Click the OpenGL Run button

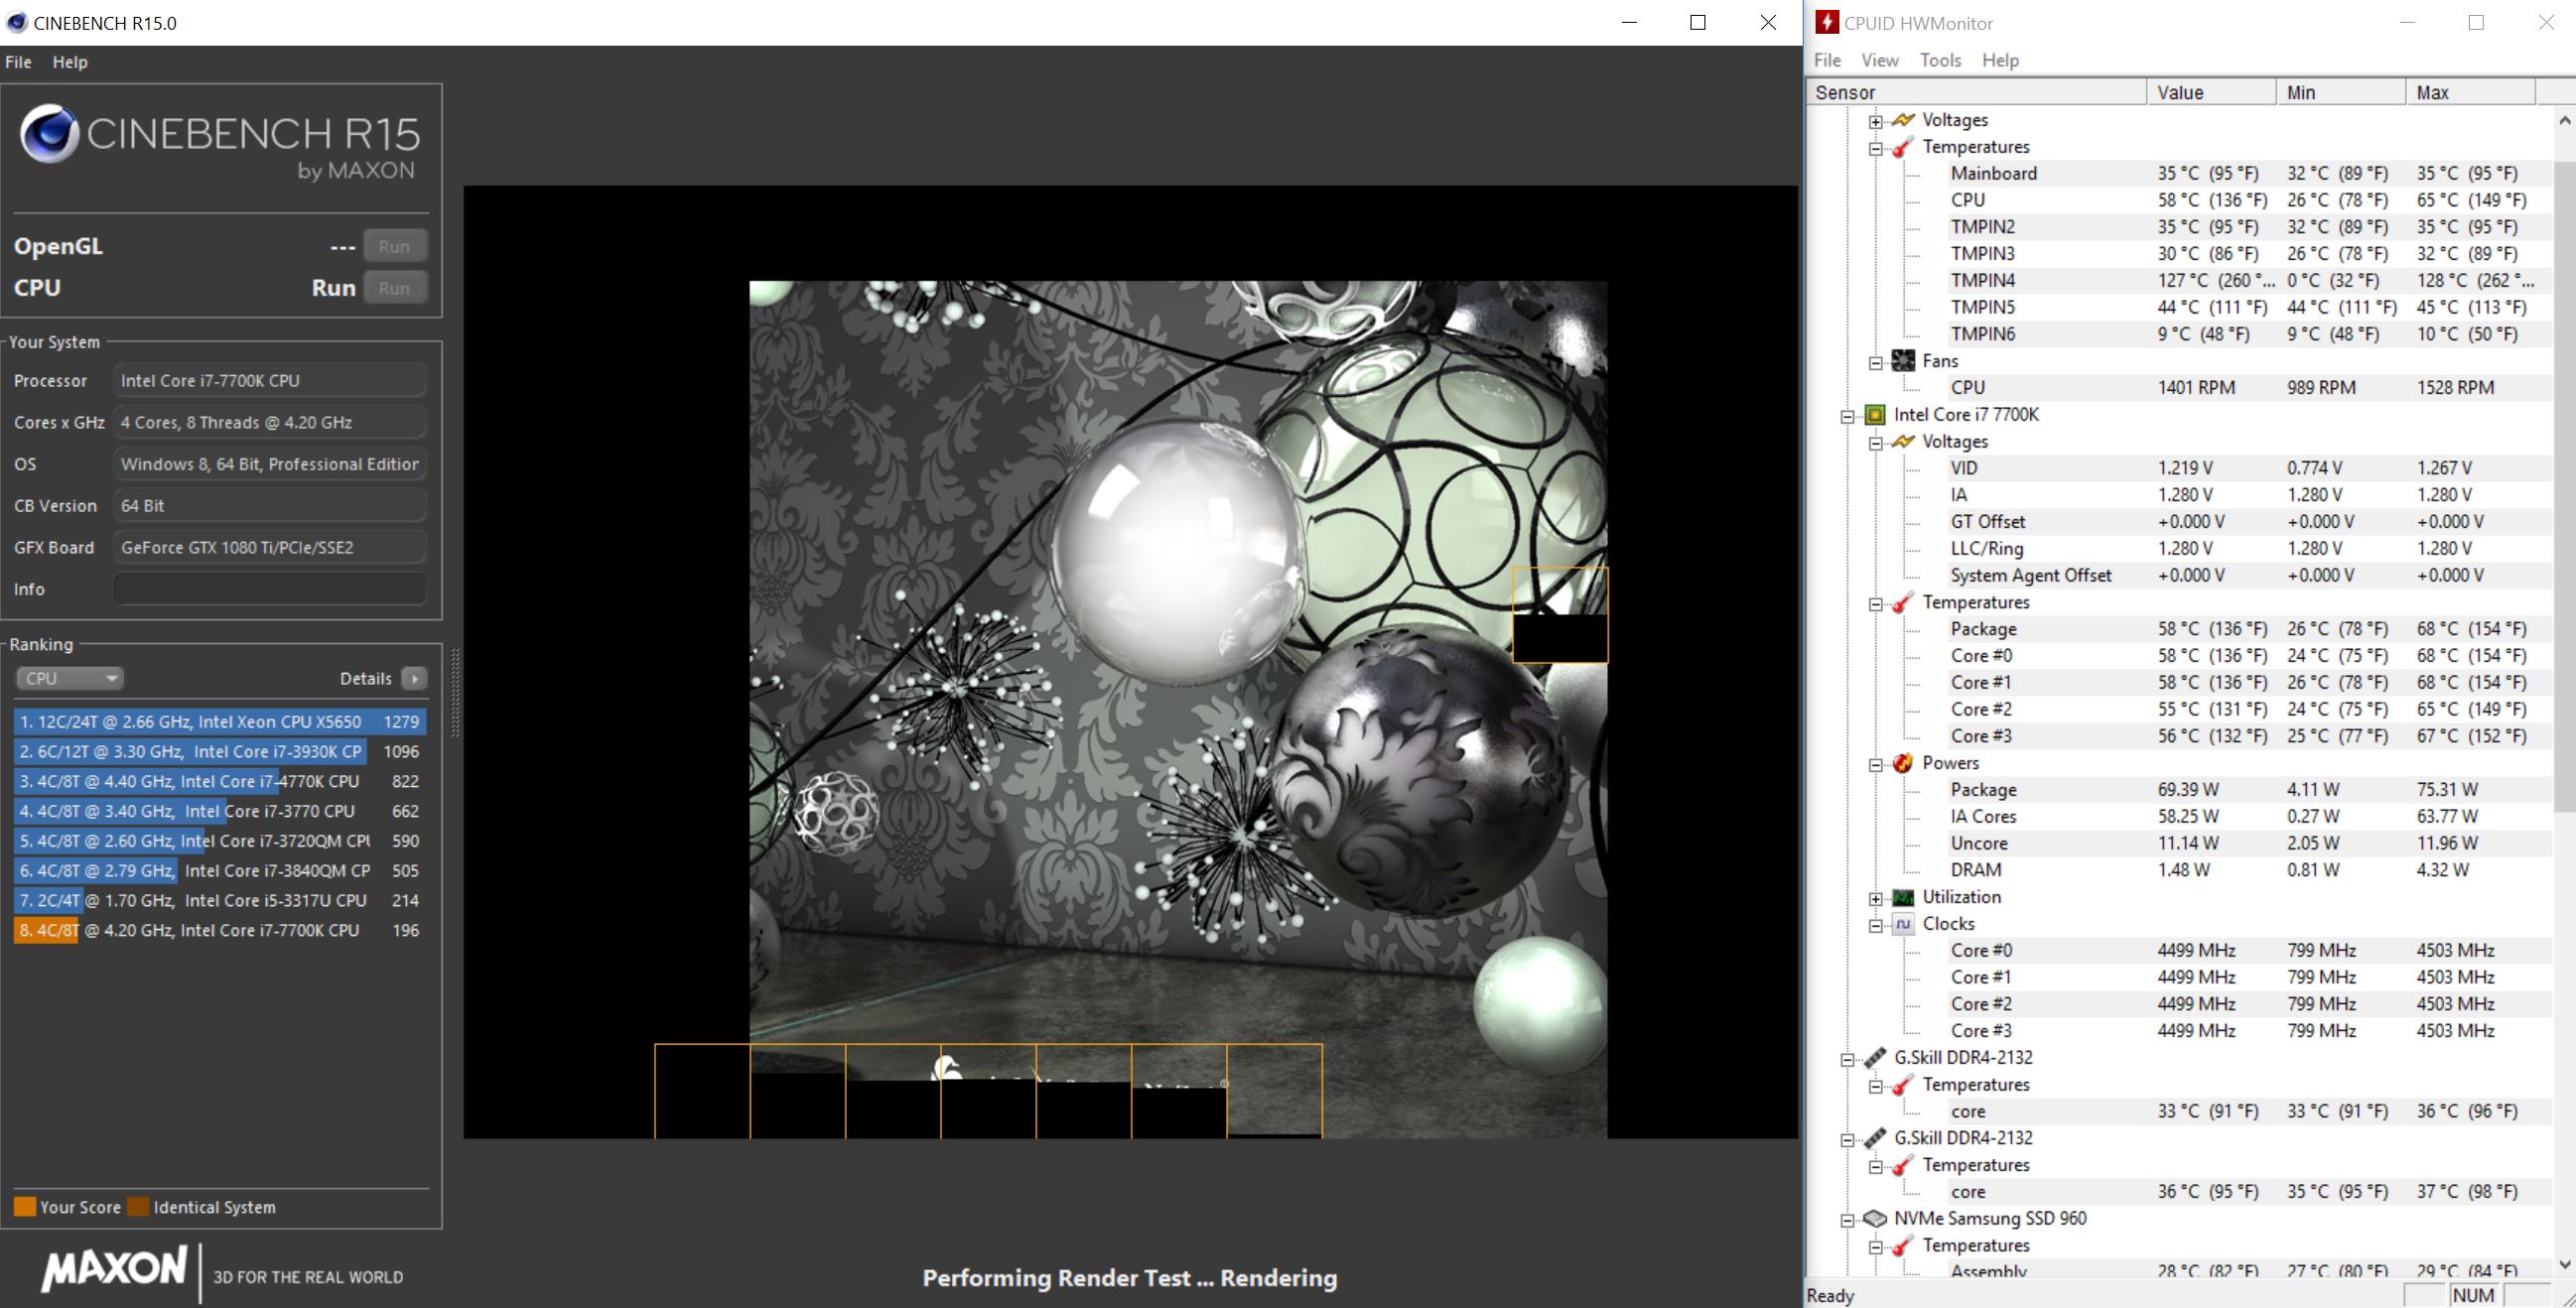point(394,246)
